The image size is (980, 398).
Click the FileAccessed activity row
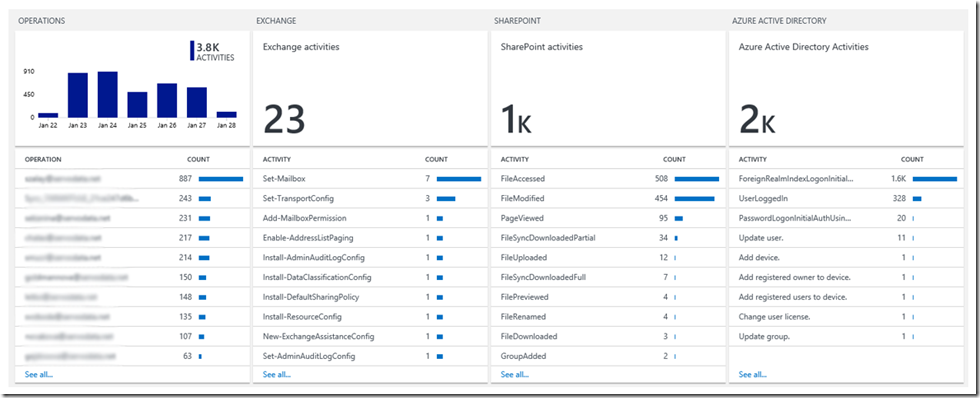608,179
